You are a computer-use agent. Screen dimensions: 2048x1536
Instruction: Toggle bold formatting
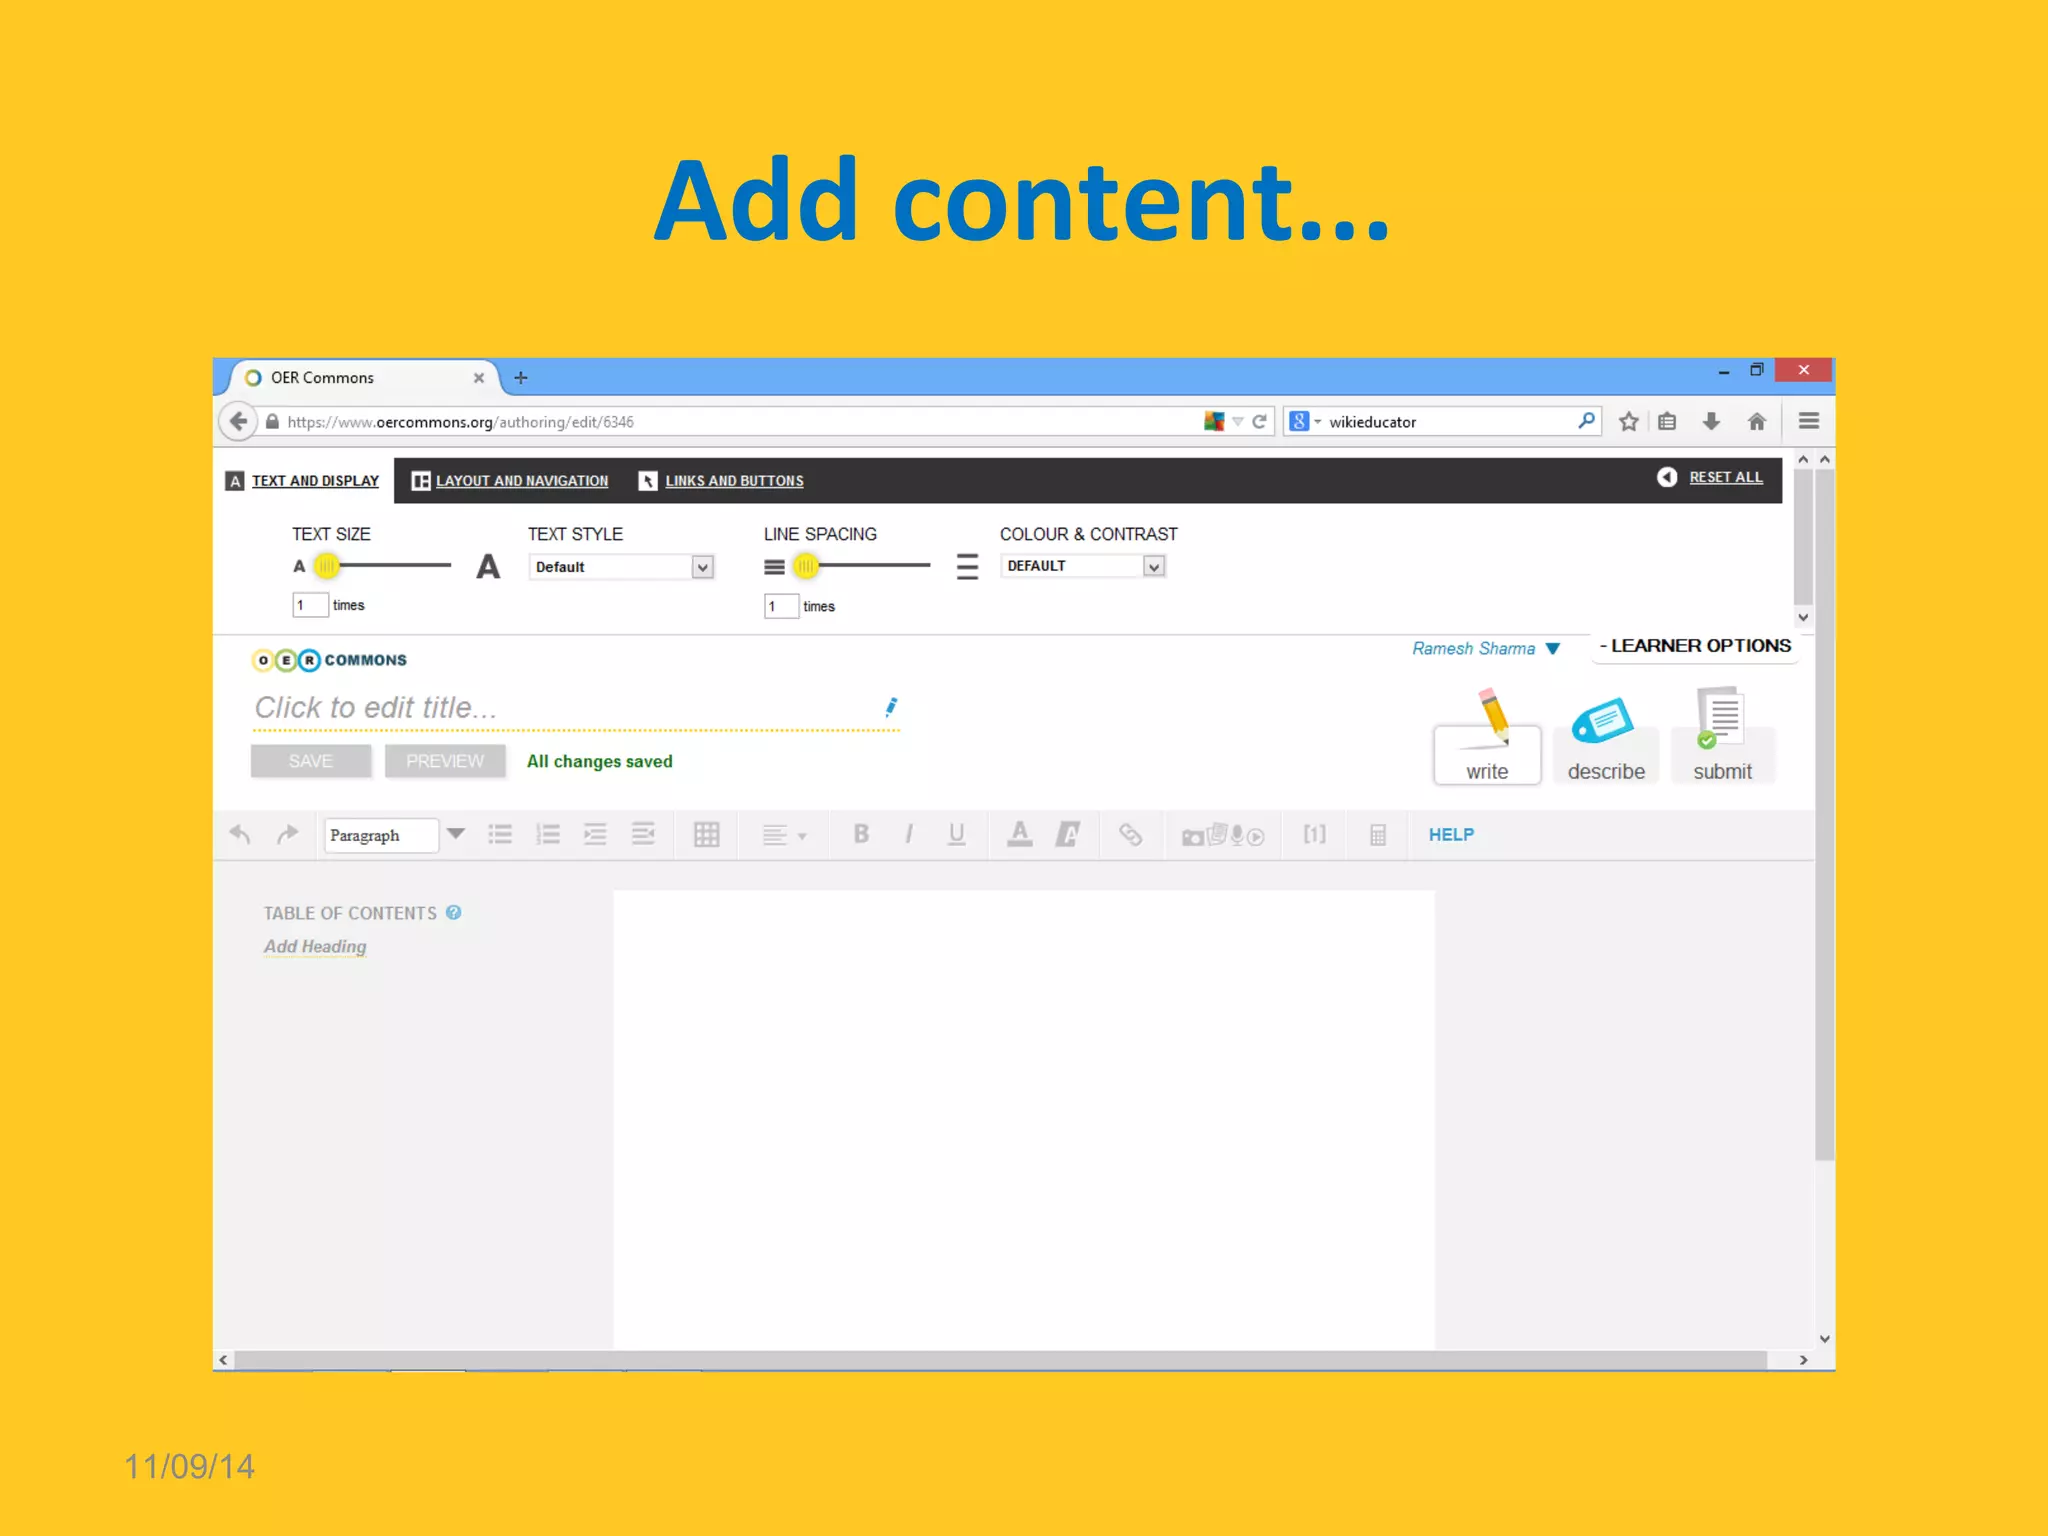click(x=861, y=834)
